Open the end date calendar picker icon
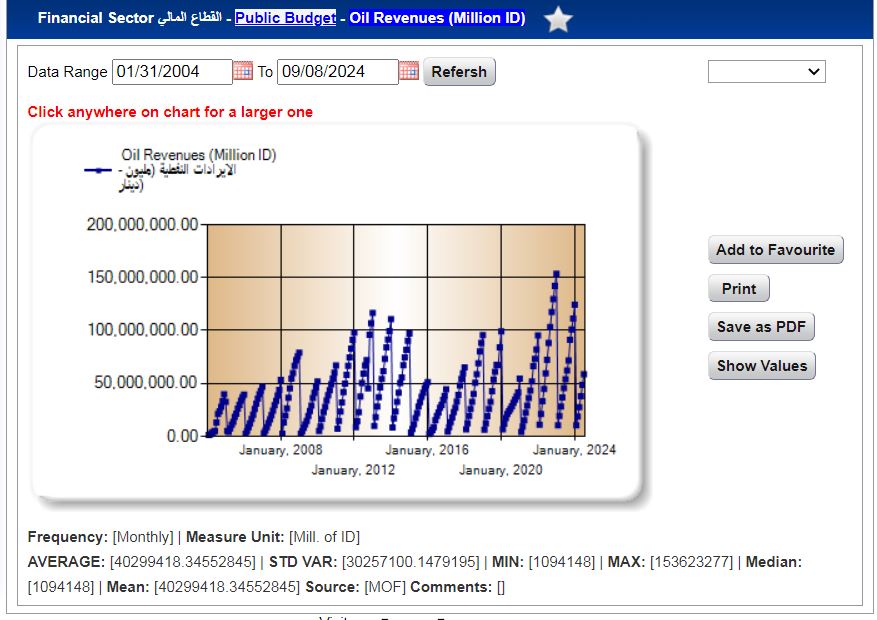Screen dimensions: 877x620 (408, 71)
